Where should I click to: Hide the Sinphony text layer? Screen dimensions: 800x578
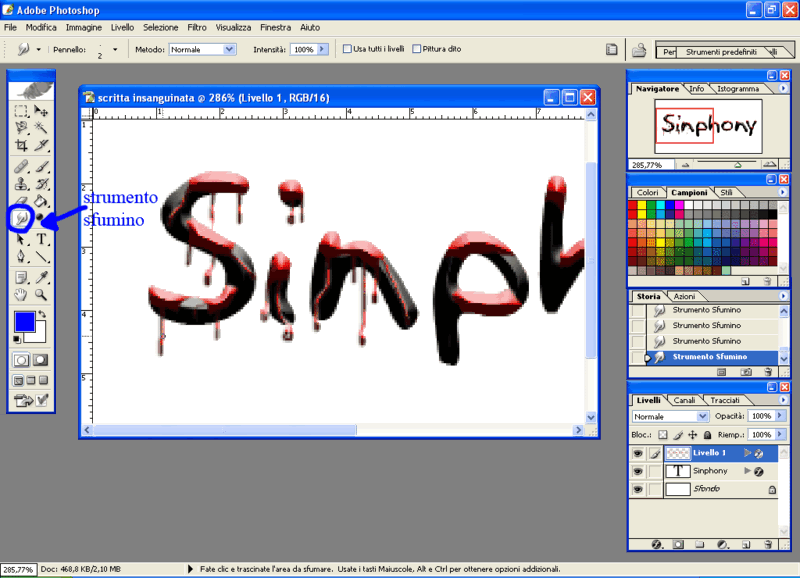tap(637, 471)
